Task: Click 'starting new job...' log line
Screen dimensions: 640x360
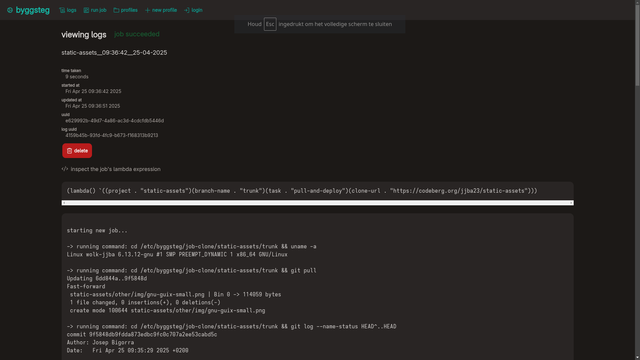Action: point(97,231)
